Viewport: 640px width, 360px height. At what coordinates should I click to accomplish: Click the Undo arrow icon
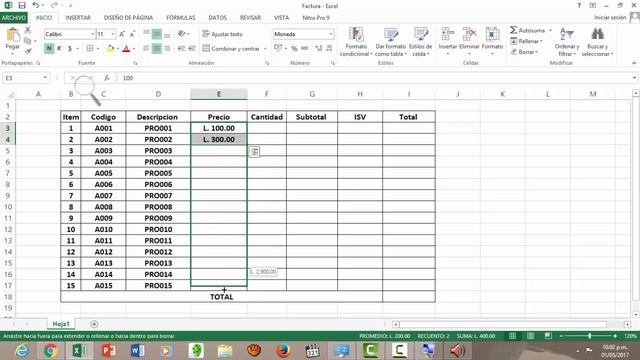click(36, 5)
